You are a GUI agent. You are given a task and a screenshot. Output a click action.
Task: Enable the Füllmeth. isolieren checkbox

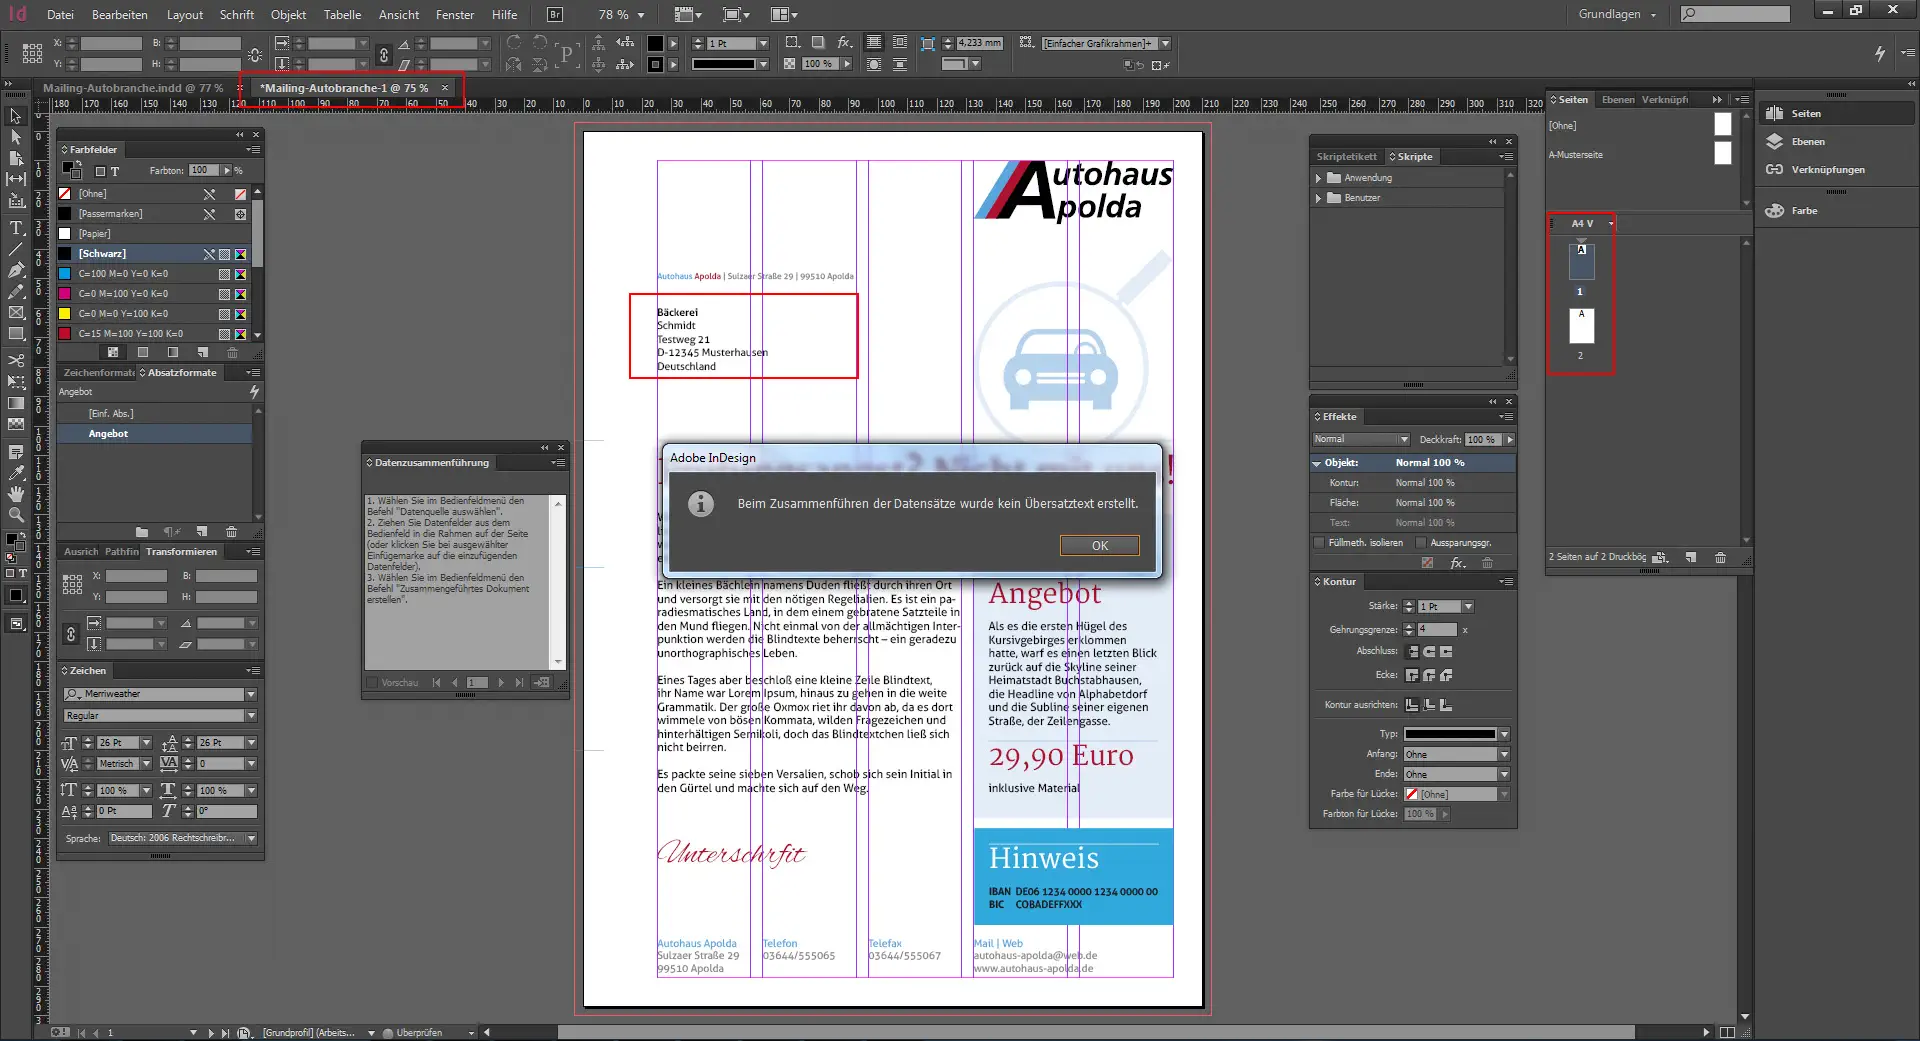(1319, 543)
